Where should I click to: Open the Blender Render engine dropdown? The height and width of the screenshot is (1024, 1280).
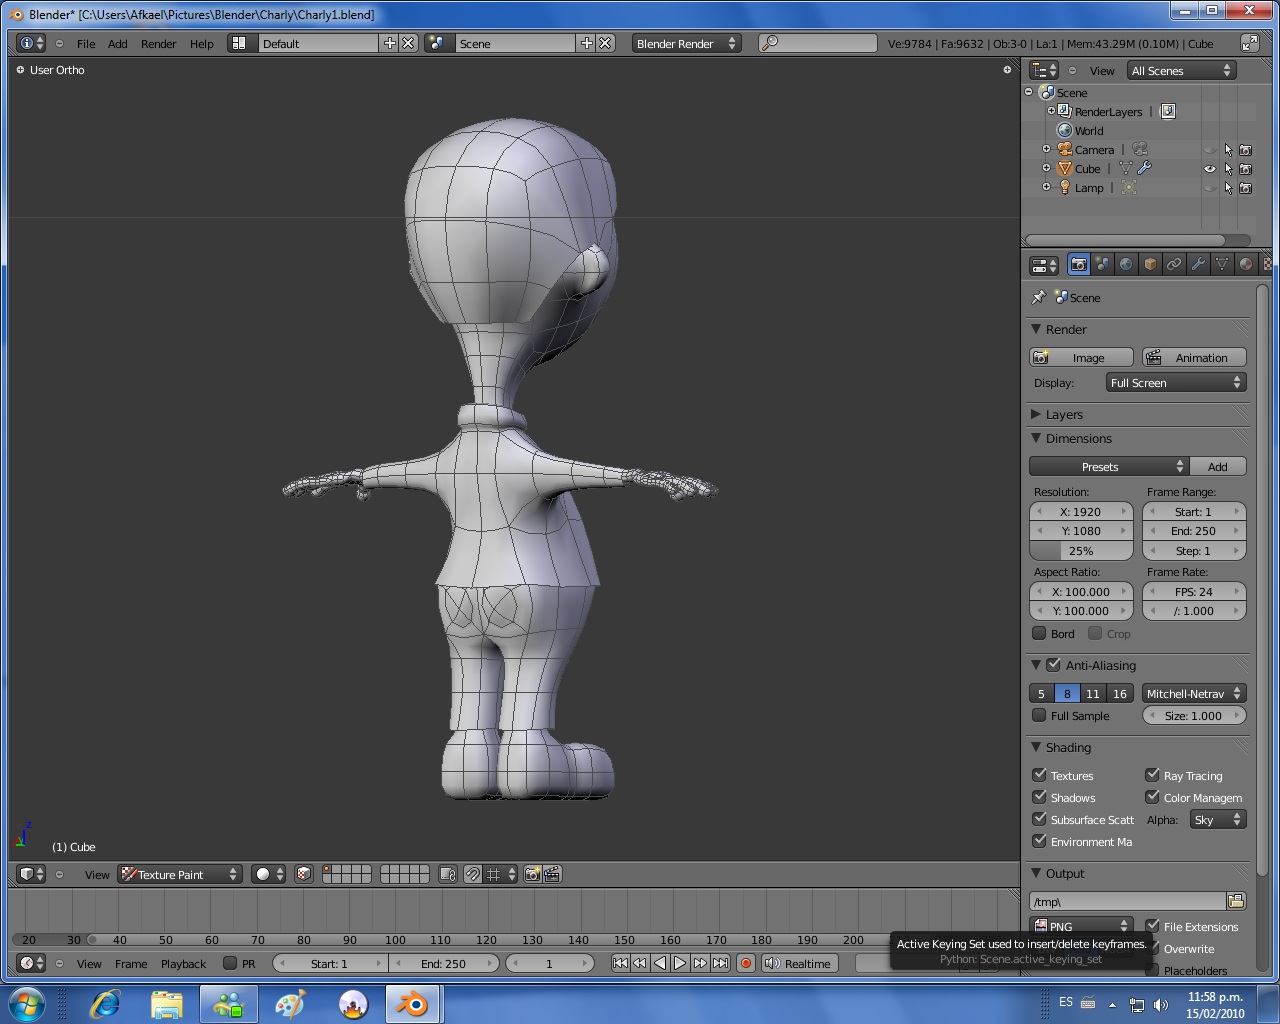point(686,43)
